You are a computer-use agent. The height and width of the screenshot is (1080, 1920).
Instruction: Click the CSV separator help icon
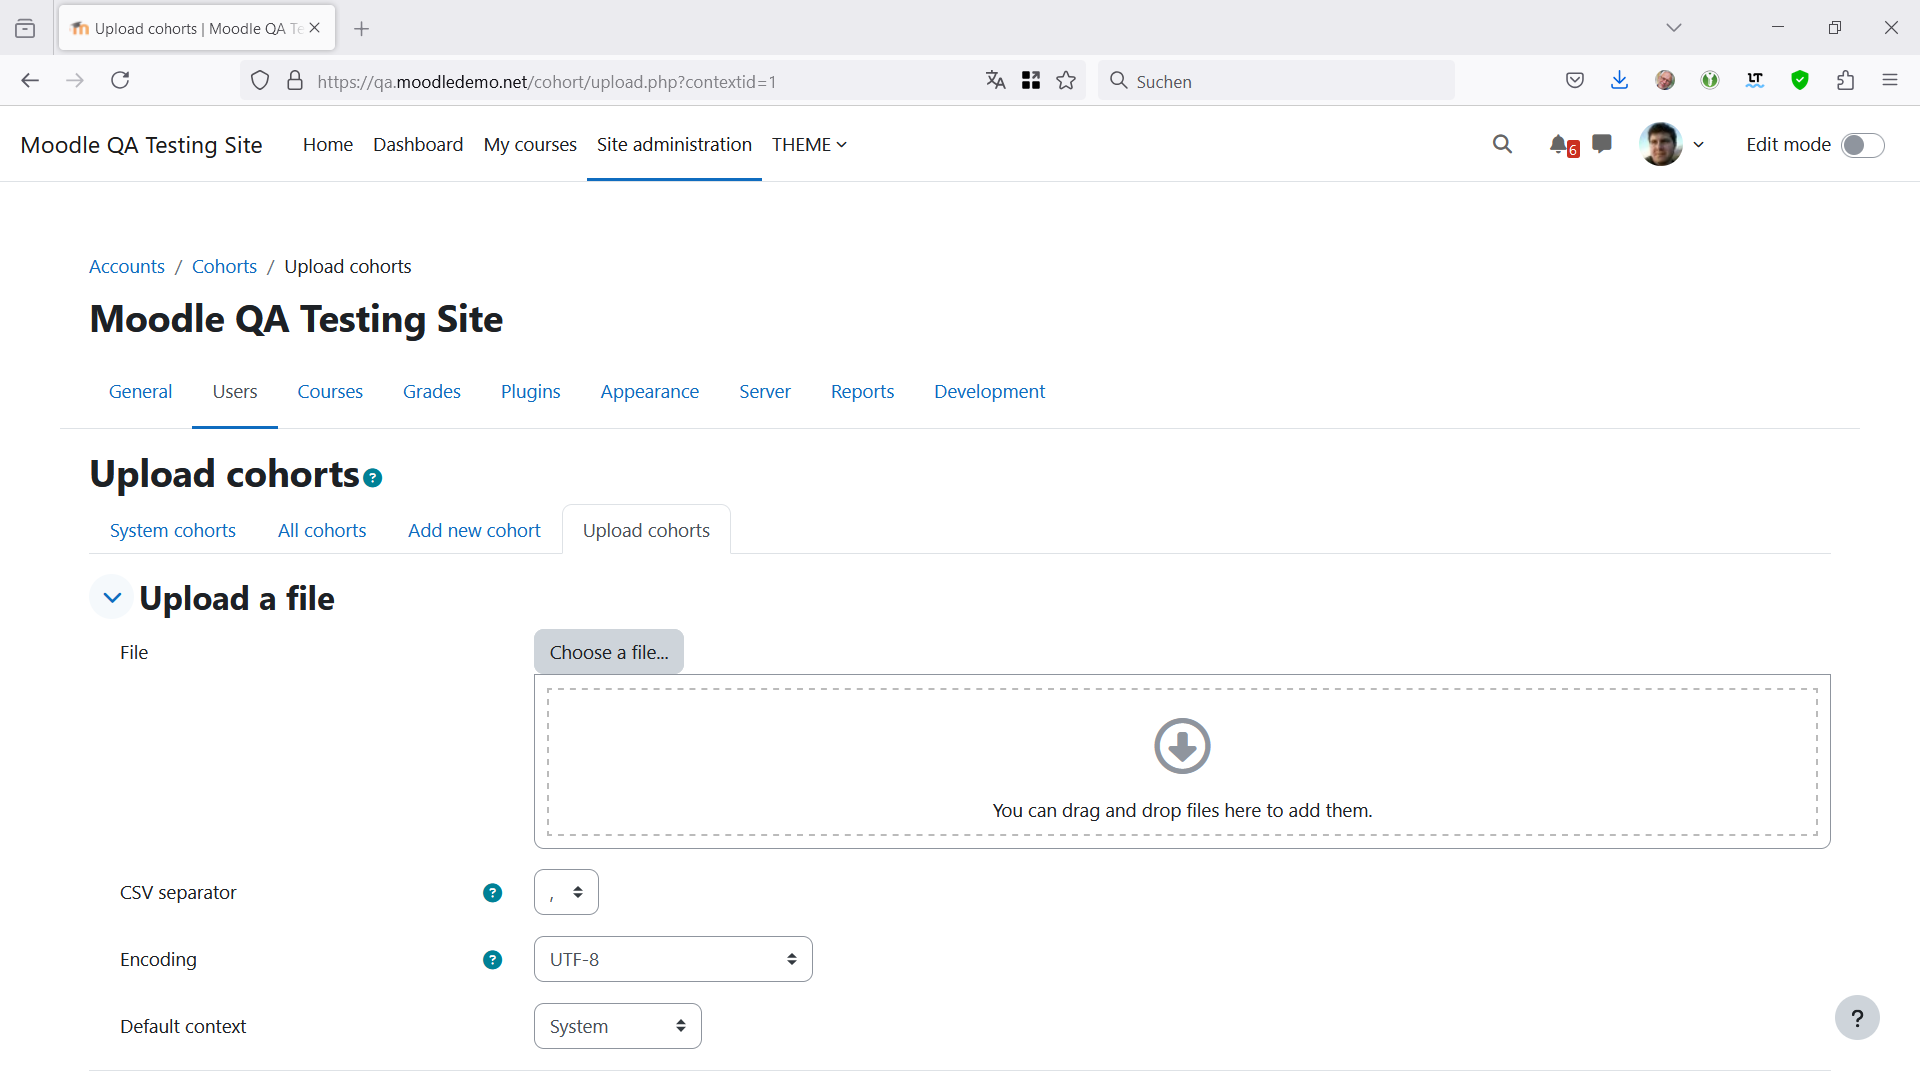pos(492,893)
